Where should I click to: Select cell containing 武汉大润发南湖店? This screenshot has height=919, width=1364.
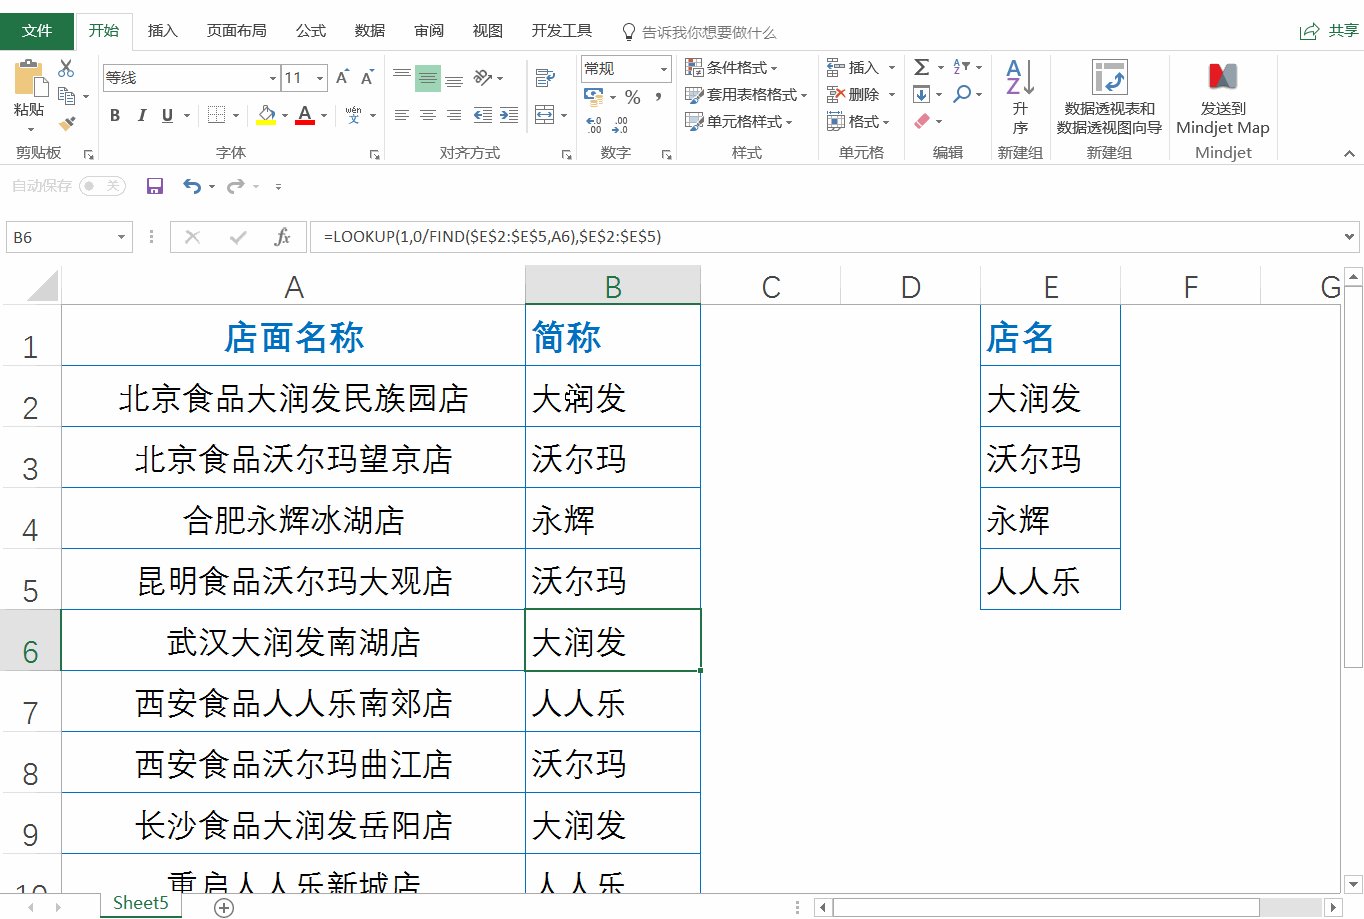click(x=293, y=641)
